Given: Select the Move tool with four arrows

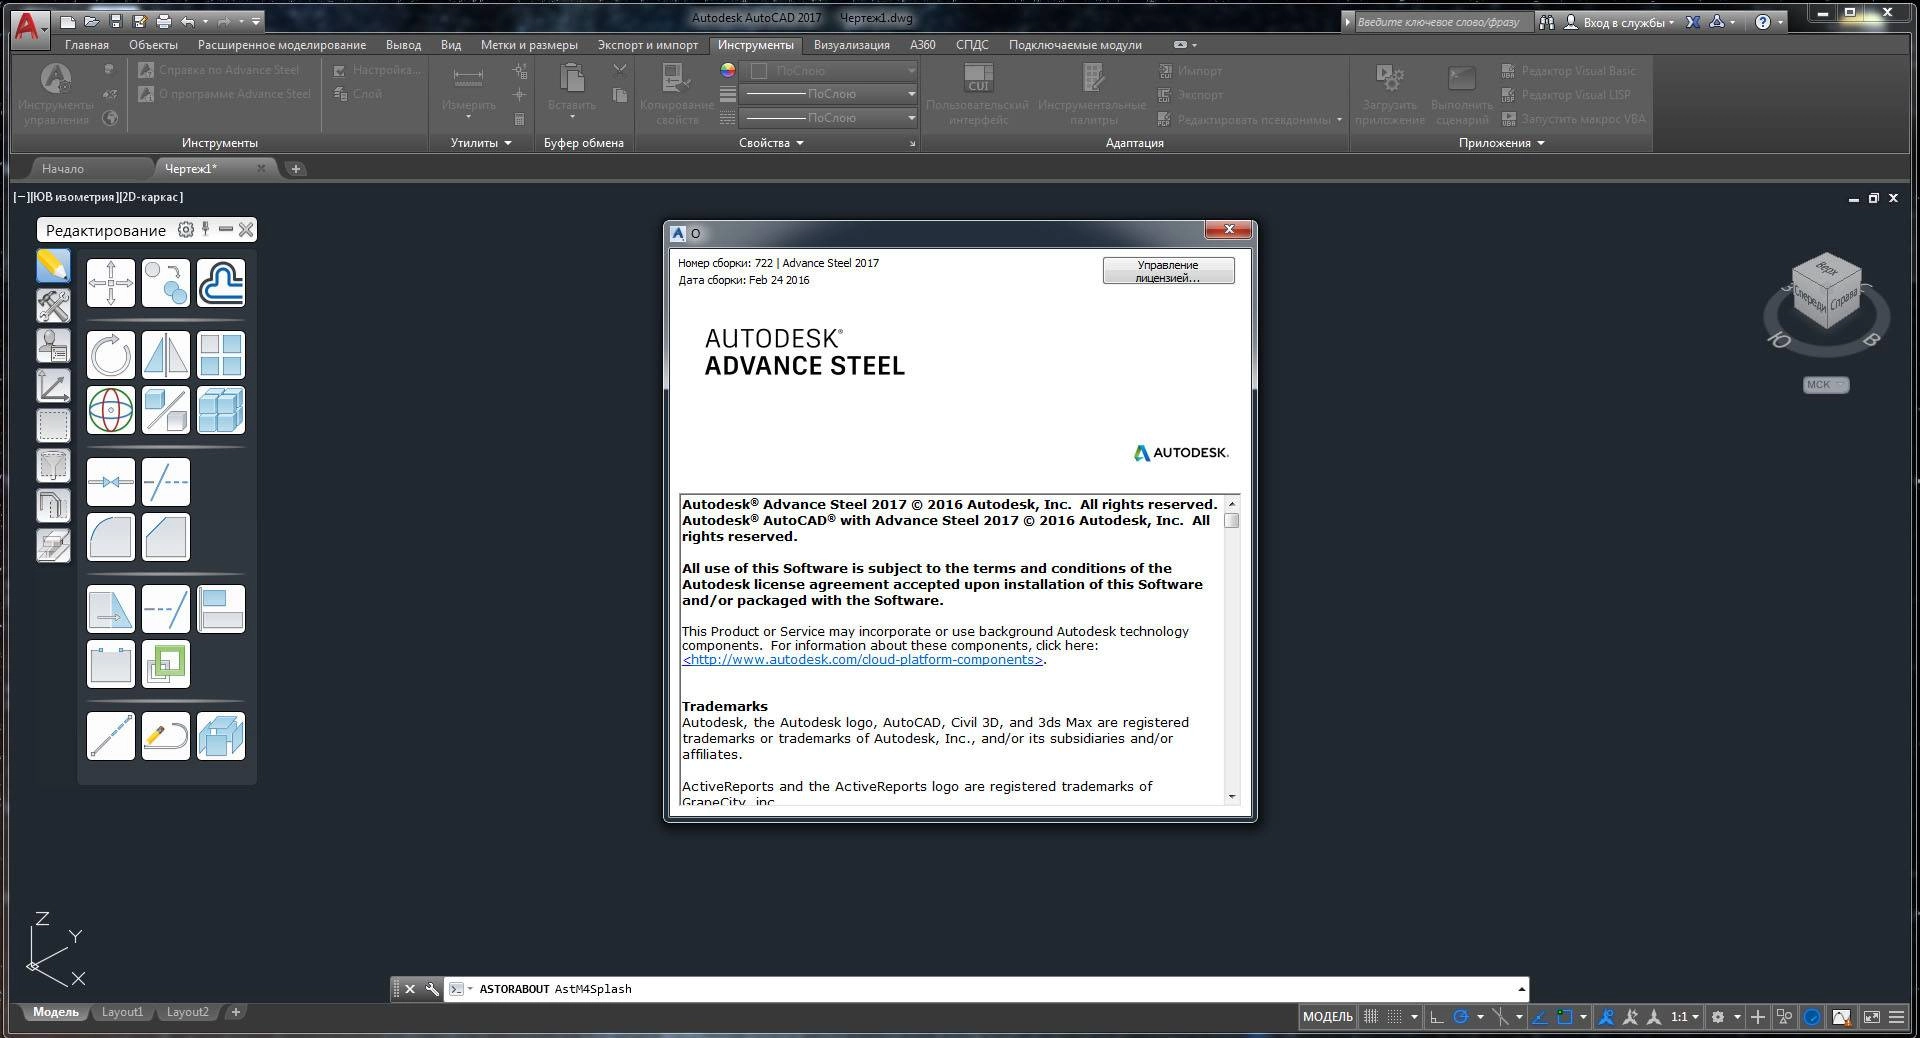Looking at the screenshot, I should [x=111, y=283].
